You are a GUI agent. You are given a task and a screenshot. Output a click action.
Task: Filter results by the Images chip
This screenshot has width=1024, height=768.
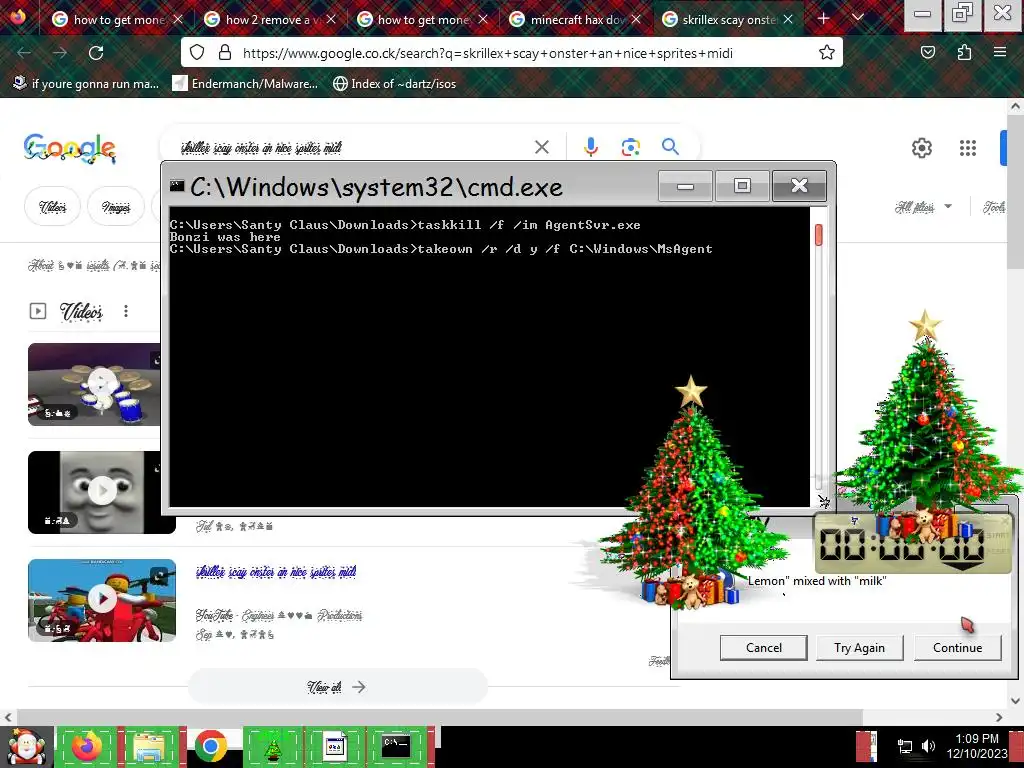click(x=116, y=207)
